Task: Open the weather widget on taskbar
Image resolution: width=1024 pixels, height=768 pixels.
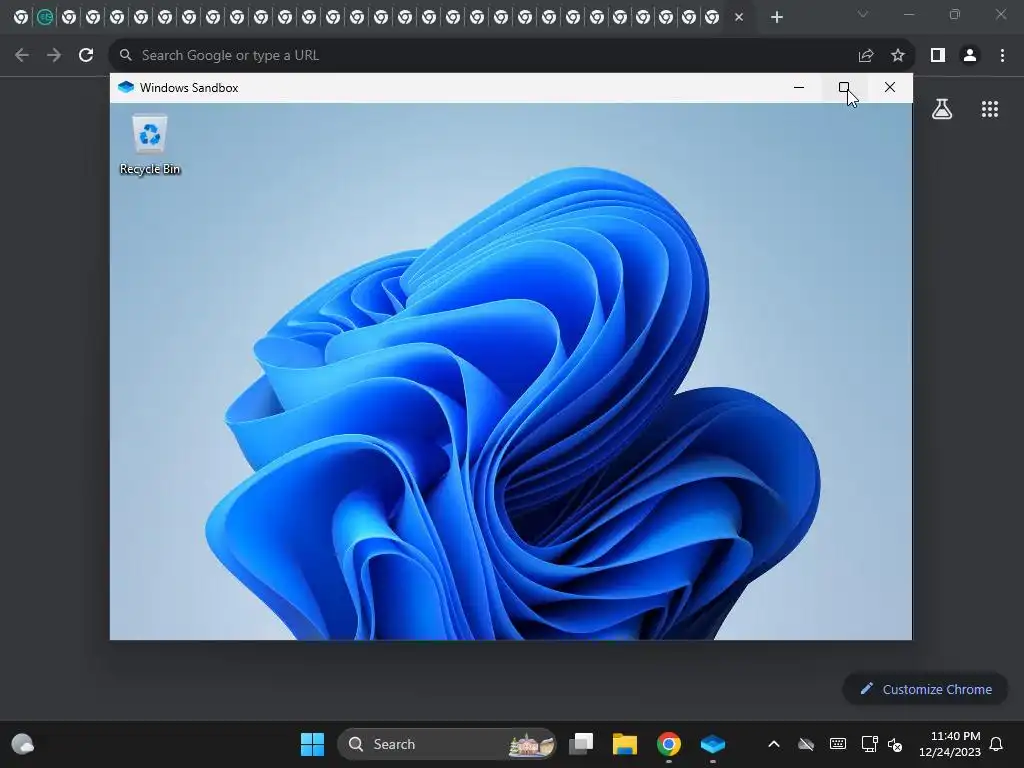Action: [23, 744]
